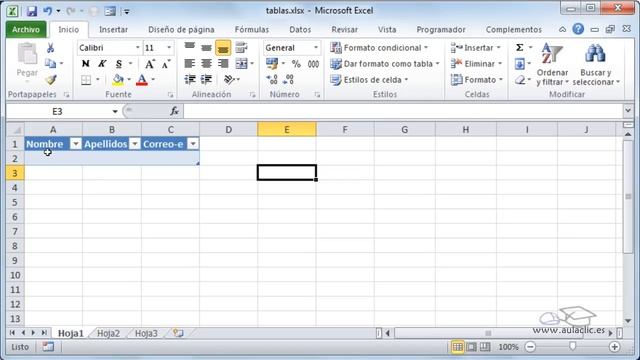Click the Clear eraser icon

point(520,80)
